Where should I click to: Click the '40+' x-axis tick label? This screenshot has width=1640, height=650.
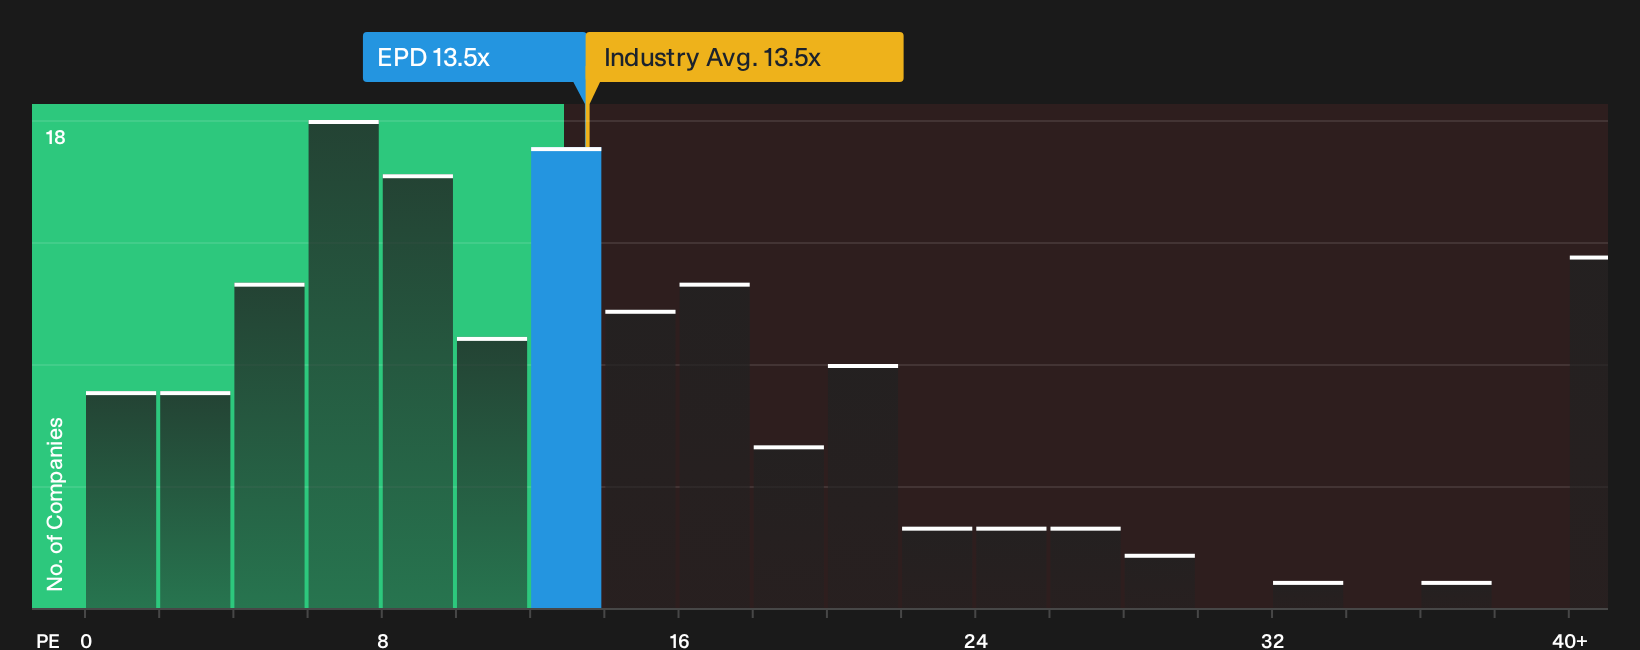[1570, 640]
